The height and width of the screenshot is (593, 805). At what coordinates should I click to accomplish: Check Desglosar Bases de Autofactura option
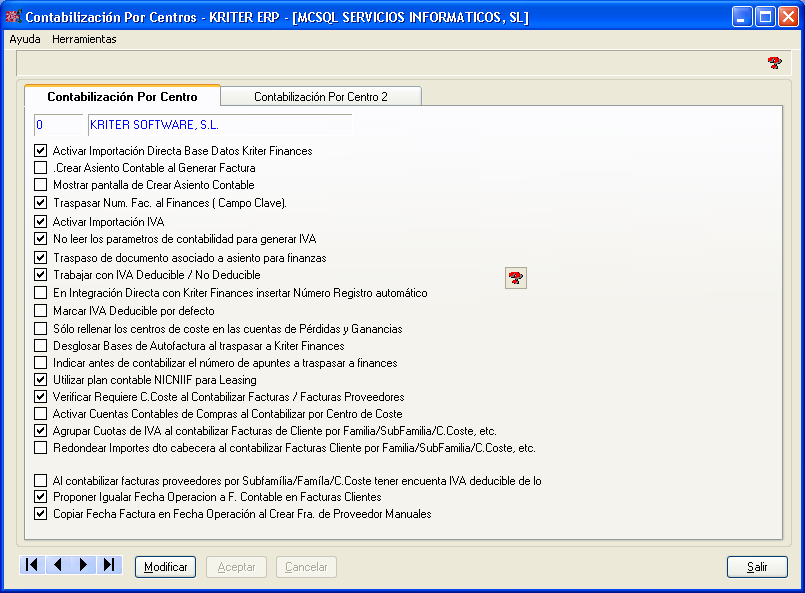pos(41,346)
